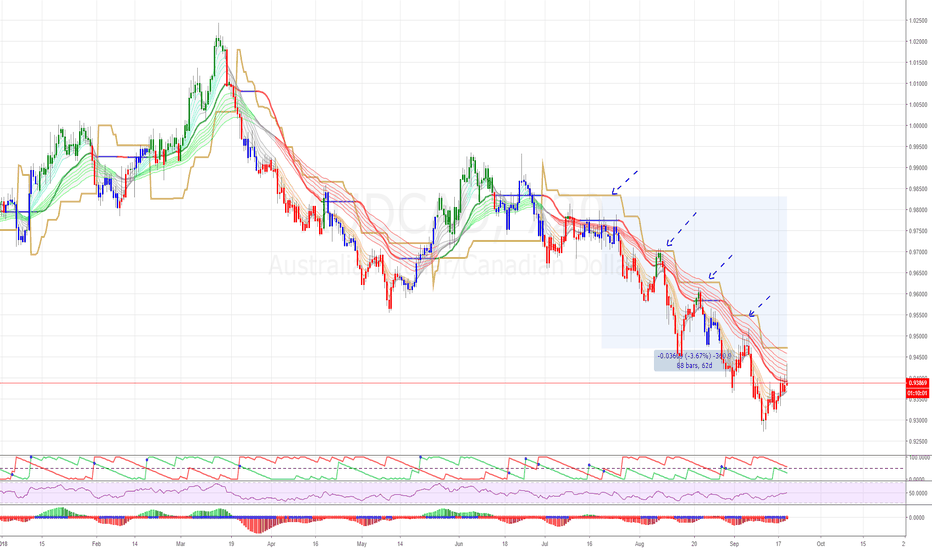Click the Feb label on the time axis
Image resolution: width=932 pixels, height=550 pixels.
pos(96,543)
